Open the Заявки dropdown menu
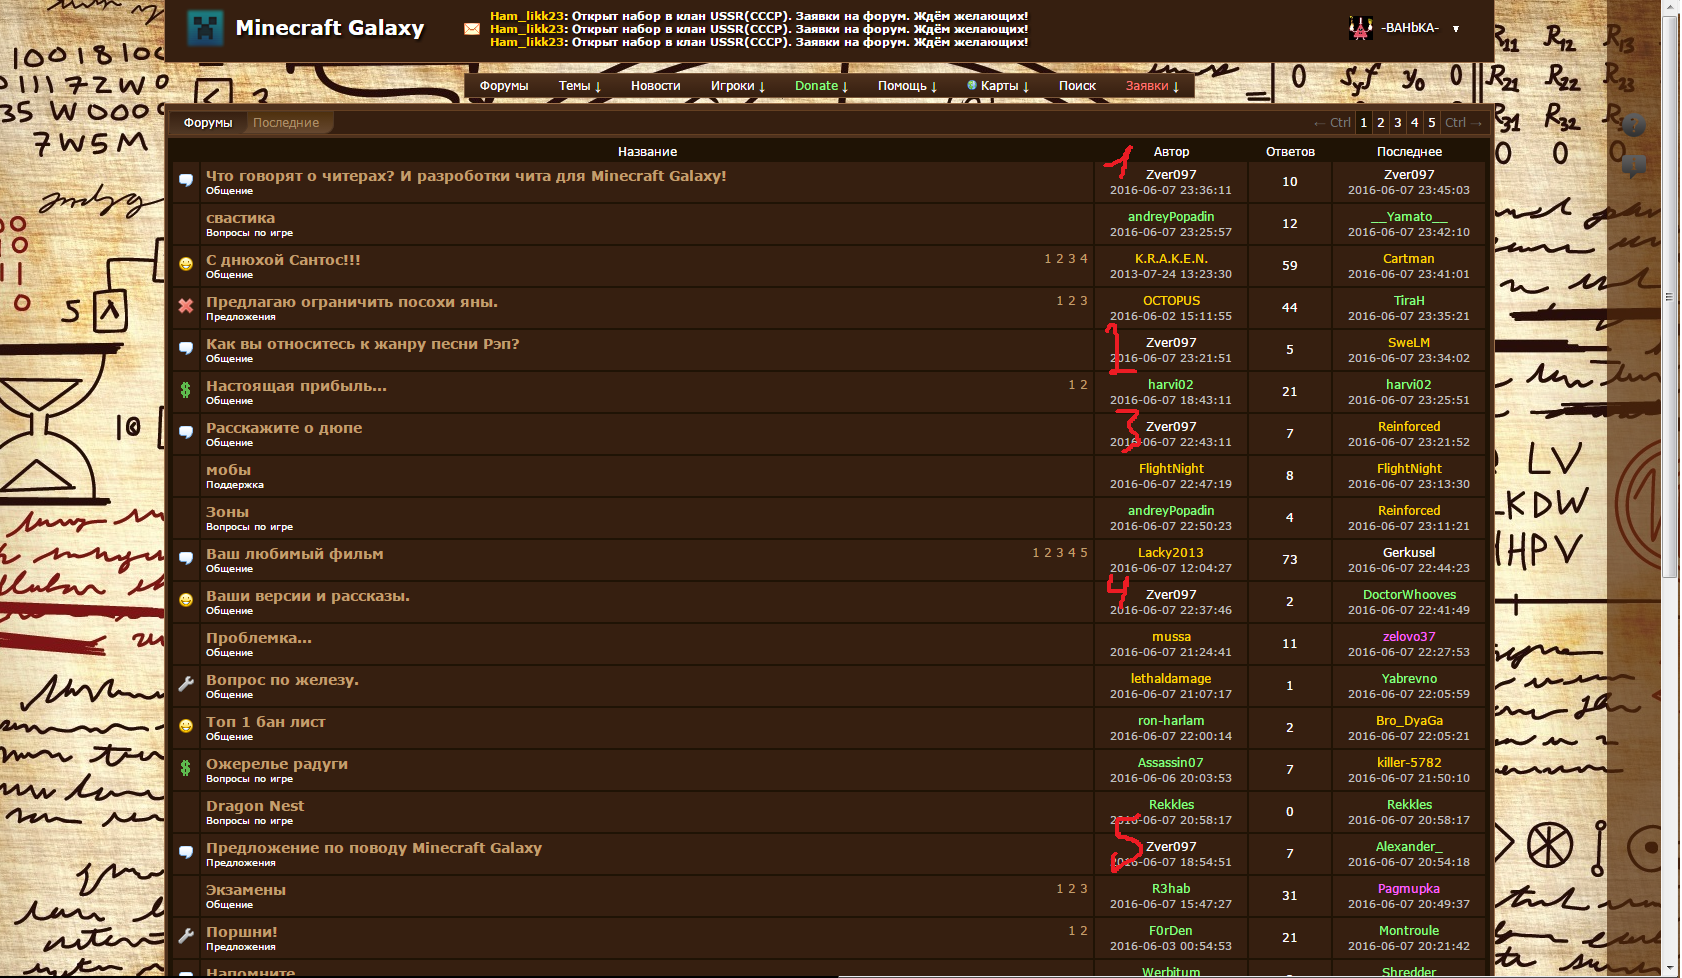The height and width of the screenshot is (978, 1682). point(1153,86)
